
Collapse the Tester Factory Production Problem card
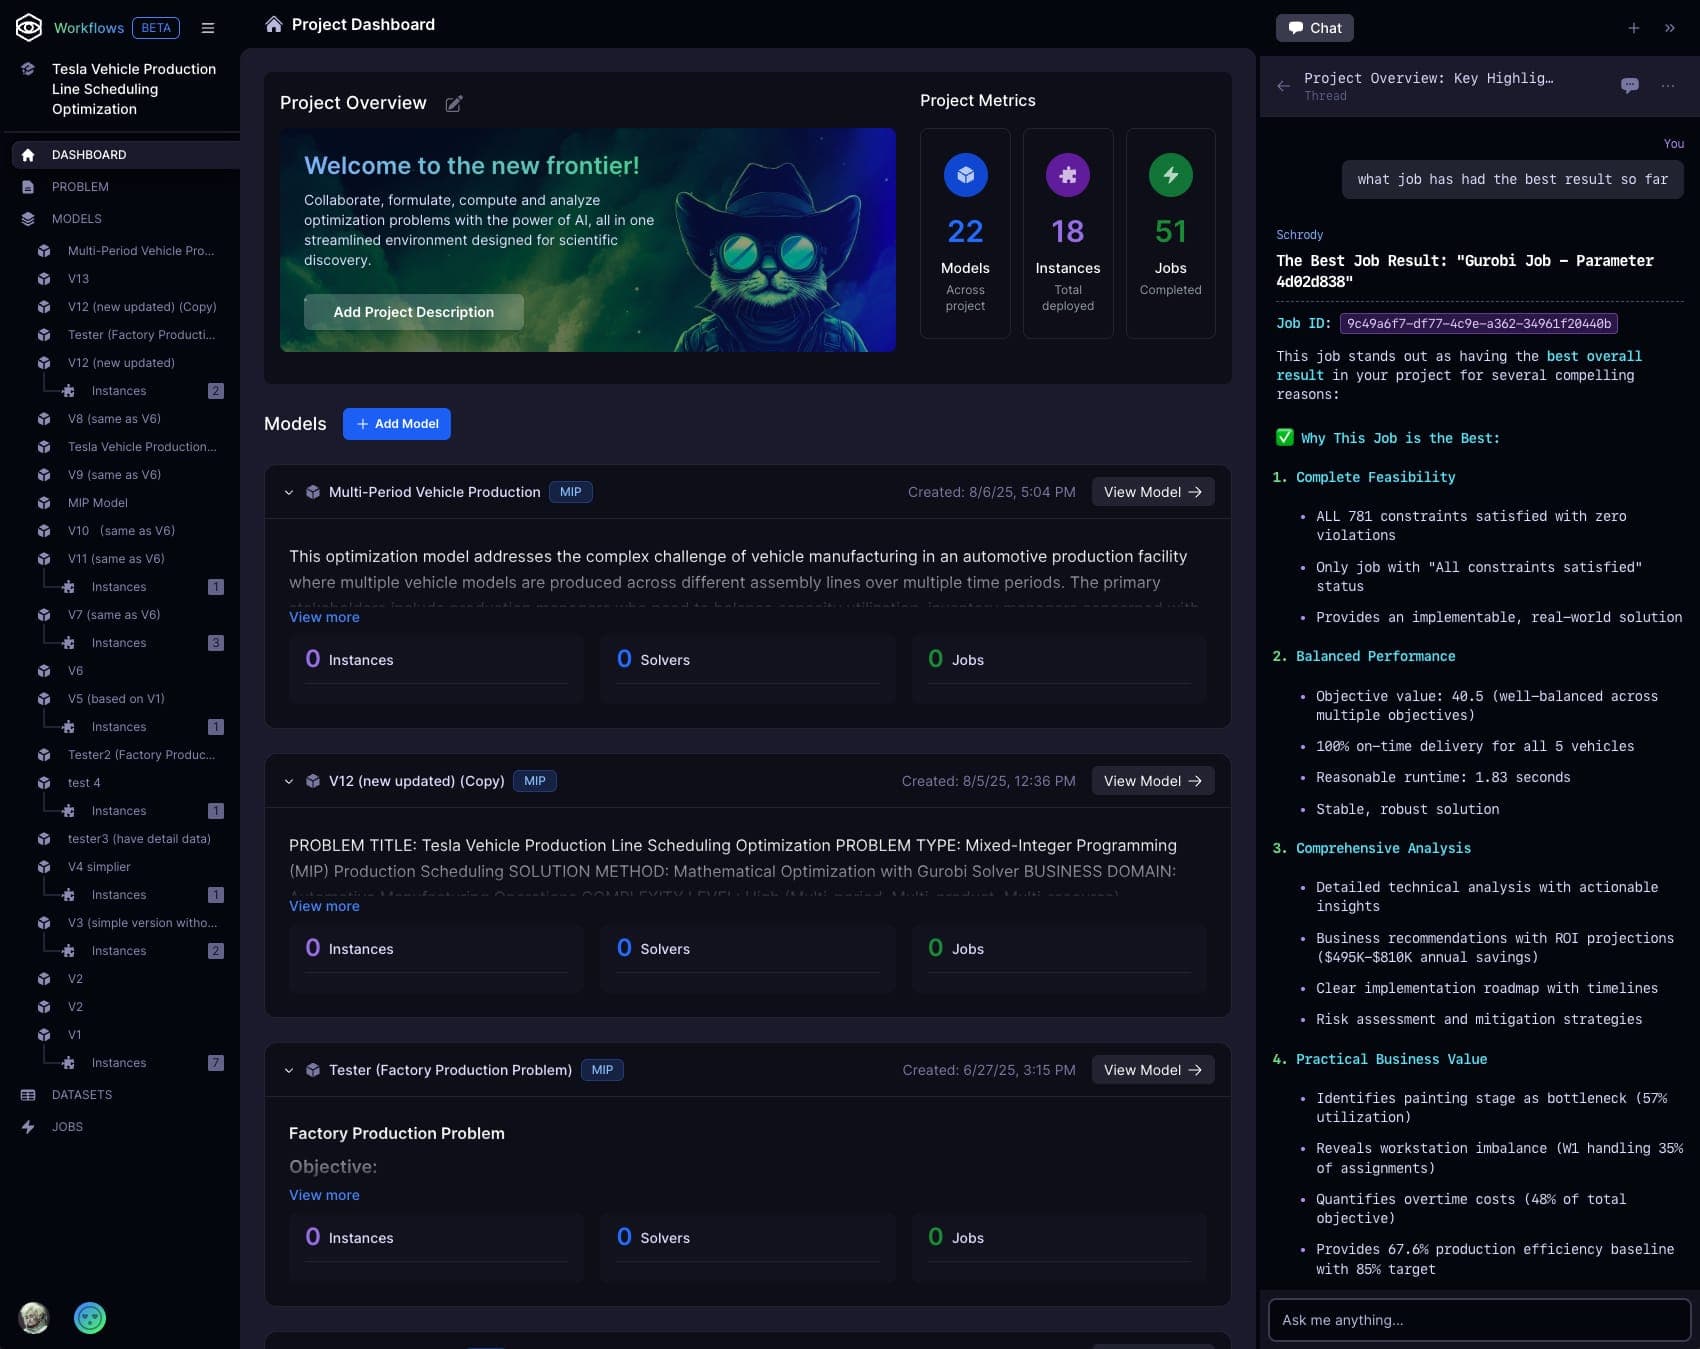click(x=289, y=1069)
